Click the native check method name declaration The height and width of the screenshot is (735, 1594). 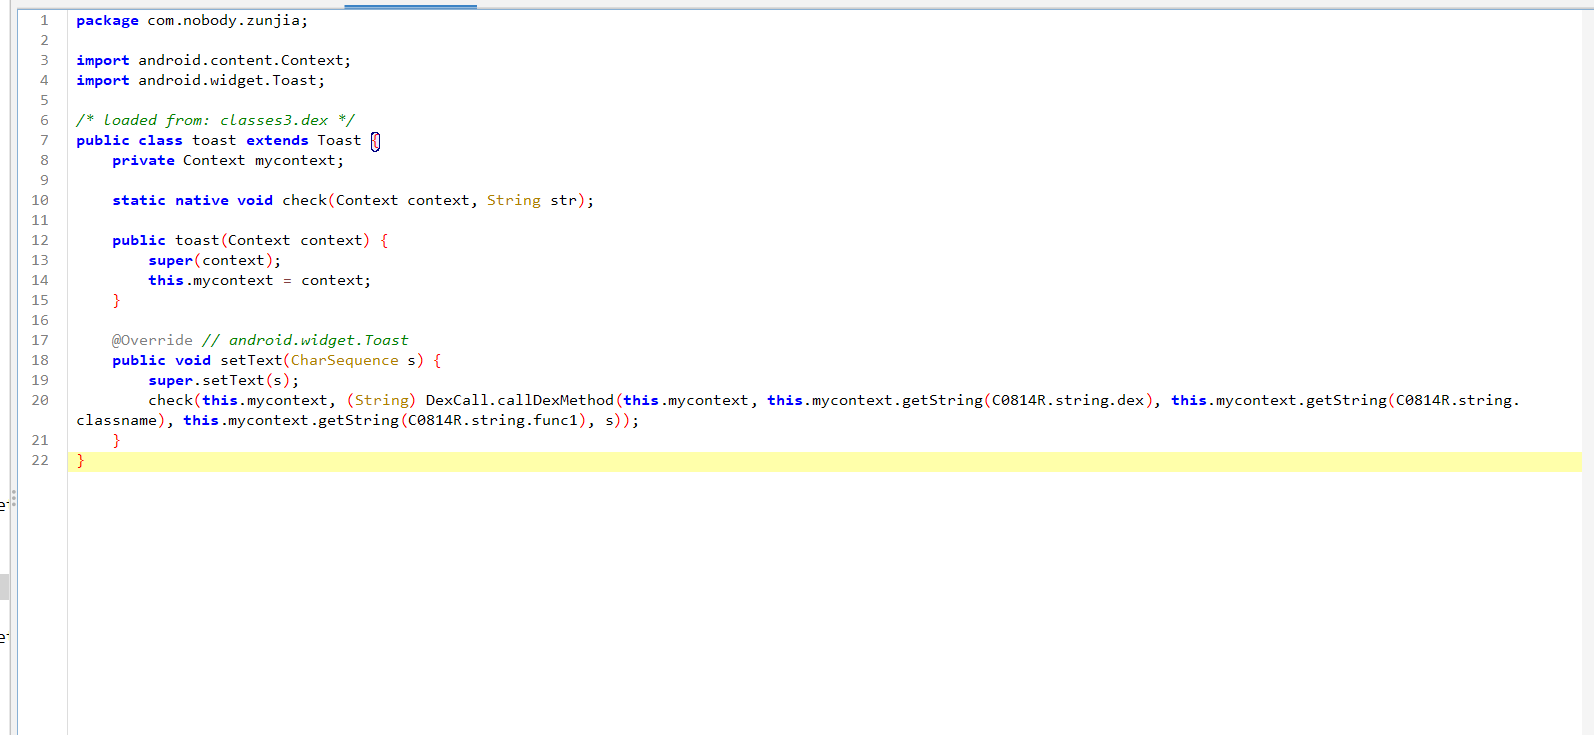(x=304, y=200)
